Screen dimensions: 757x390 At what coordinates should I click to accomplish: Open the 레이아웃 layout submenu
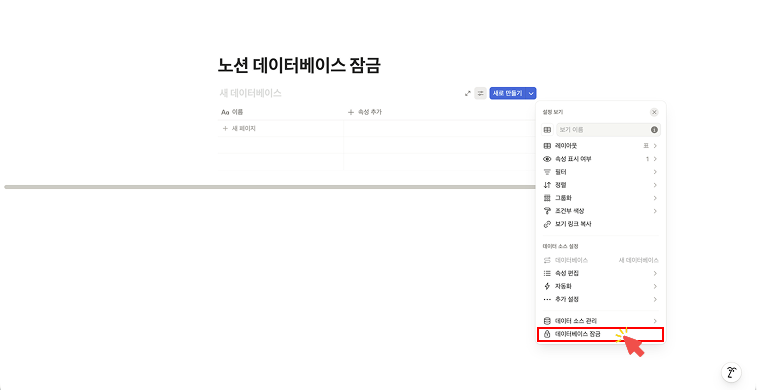coord(601,146)
